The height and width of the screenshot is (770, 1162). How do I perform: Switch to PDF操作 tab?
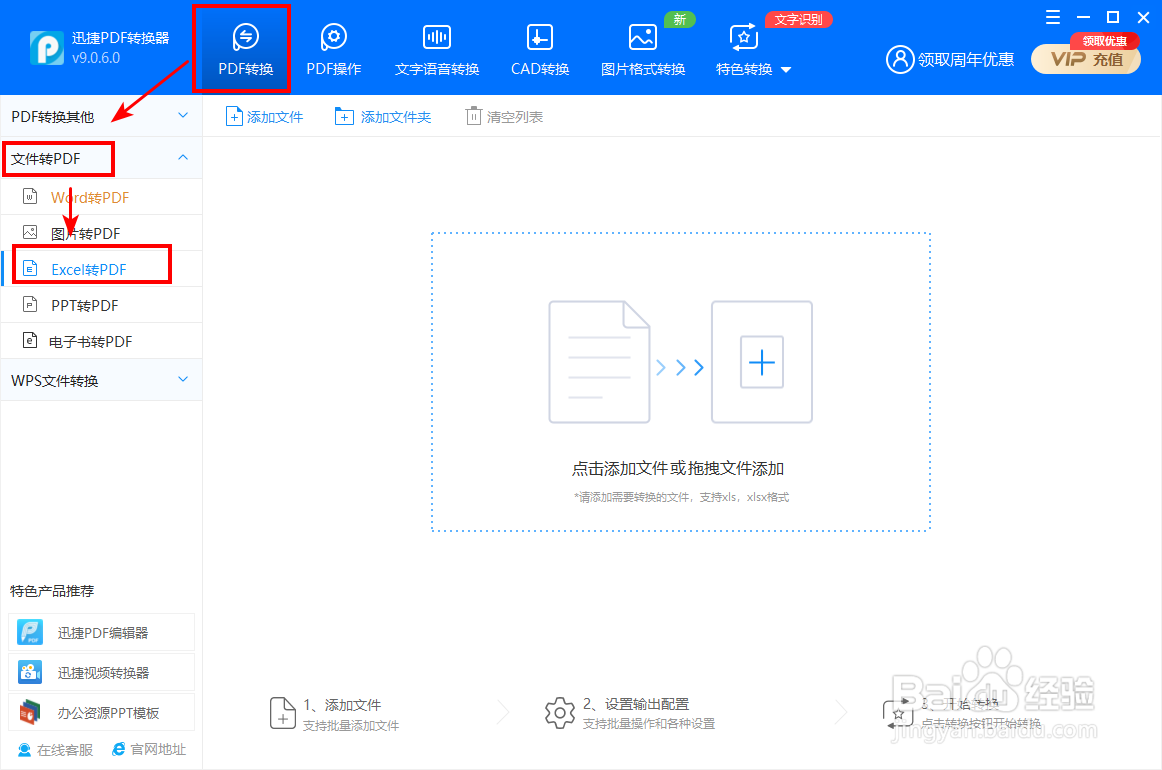pyautogui.click(x=333, y=50)
